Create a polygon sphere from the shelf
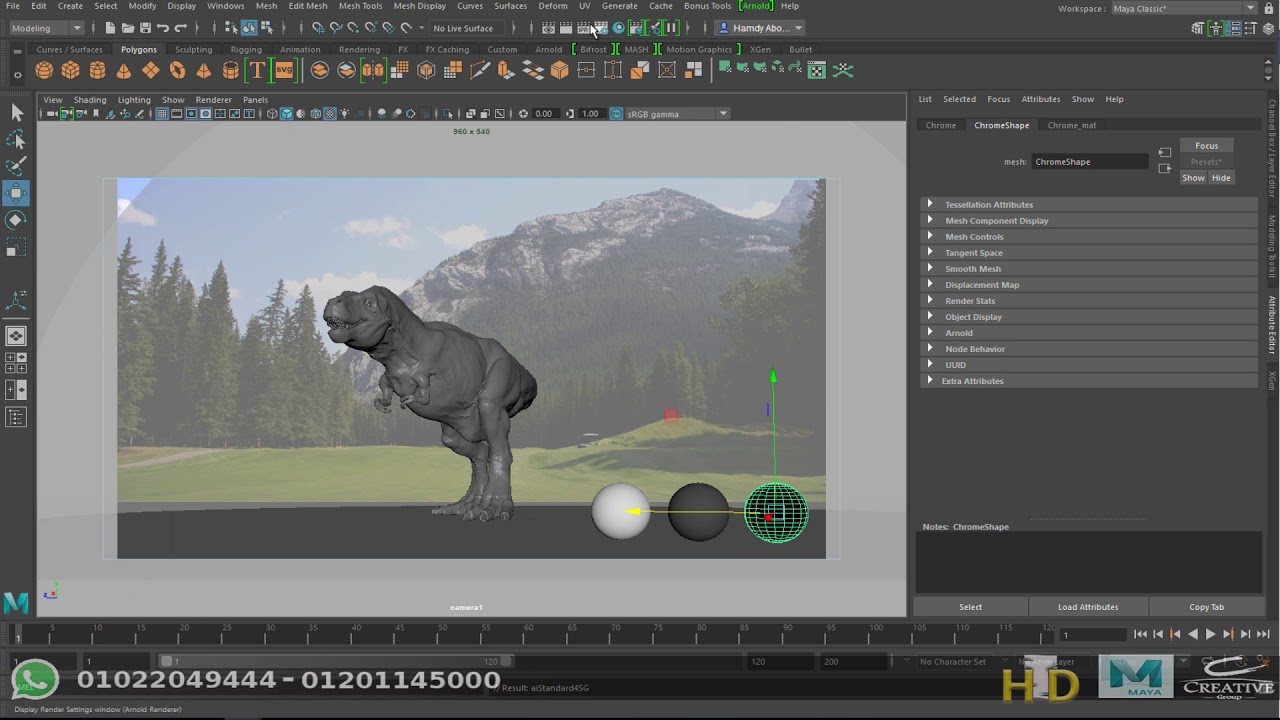This screenshot has height=720, width=1280. tap(44, 70)
